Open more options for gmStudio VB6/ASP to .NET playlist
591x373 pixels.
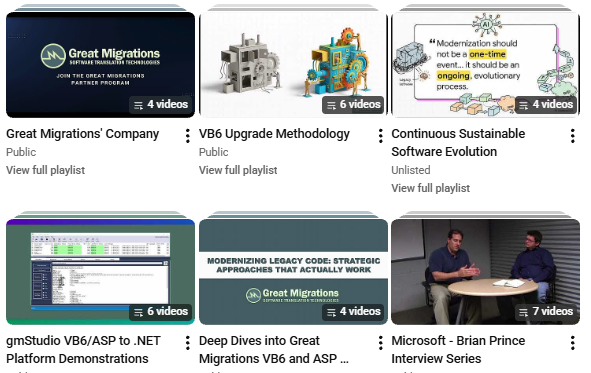(x=188, y=342)
